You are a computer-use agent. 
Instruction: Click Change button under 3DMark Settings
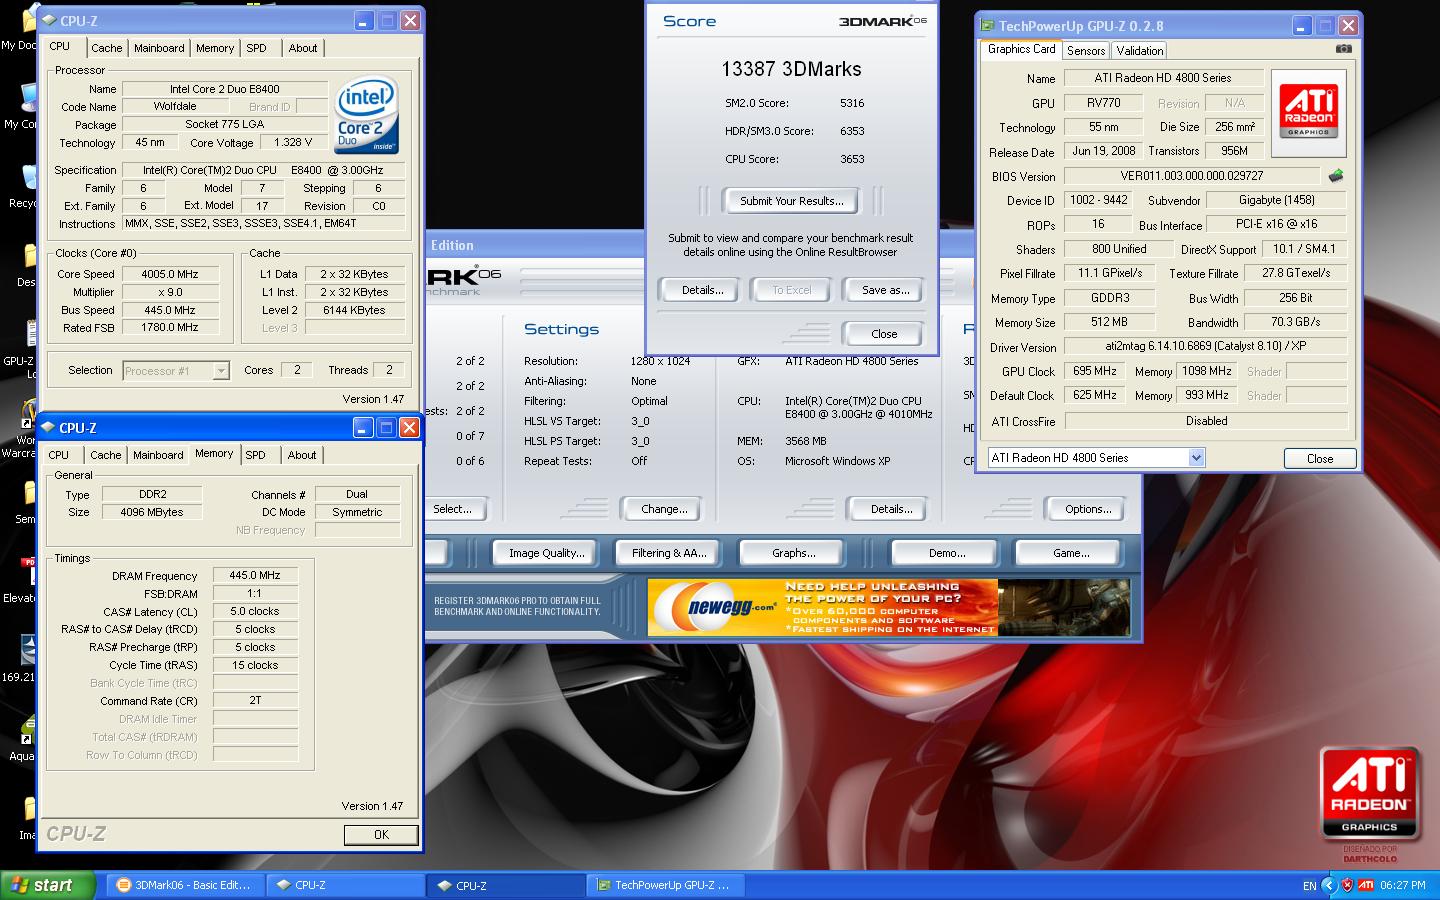pyautogui.click(x=664, y=509)
